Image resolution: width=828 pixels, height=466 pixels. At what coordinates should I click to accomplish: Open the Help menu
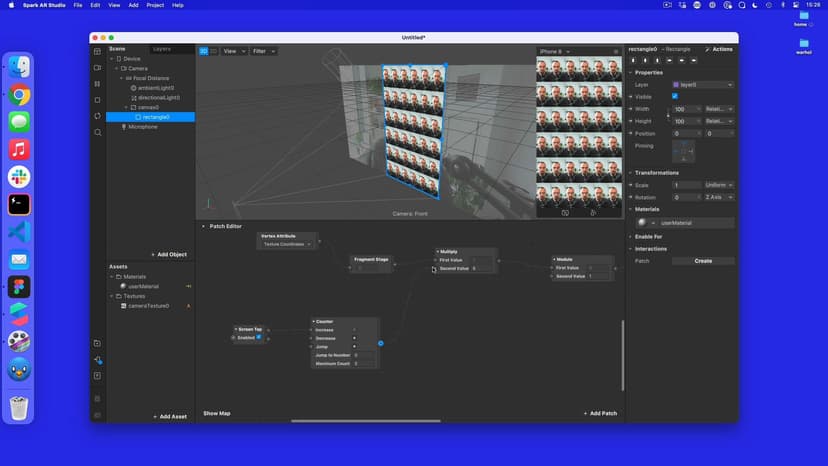pyautogui.click(x=178, y=5)
